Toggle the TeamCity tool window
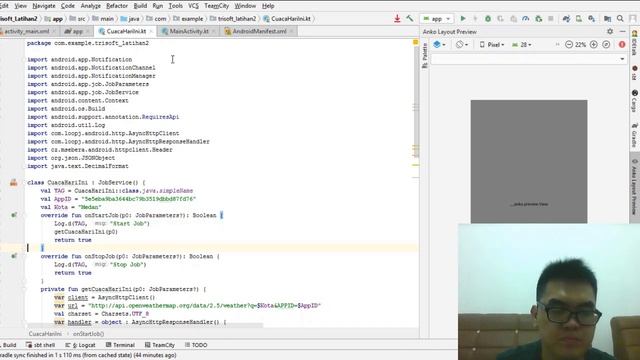Image resolution: width=640 pixels, height=360 pixels. point(160,345)
